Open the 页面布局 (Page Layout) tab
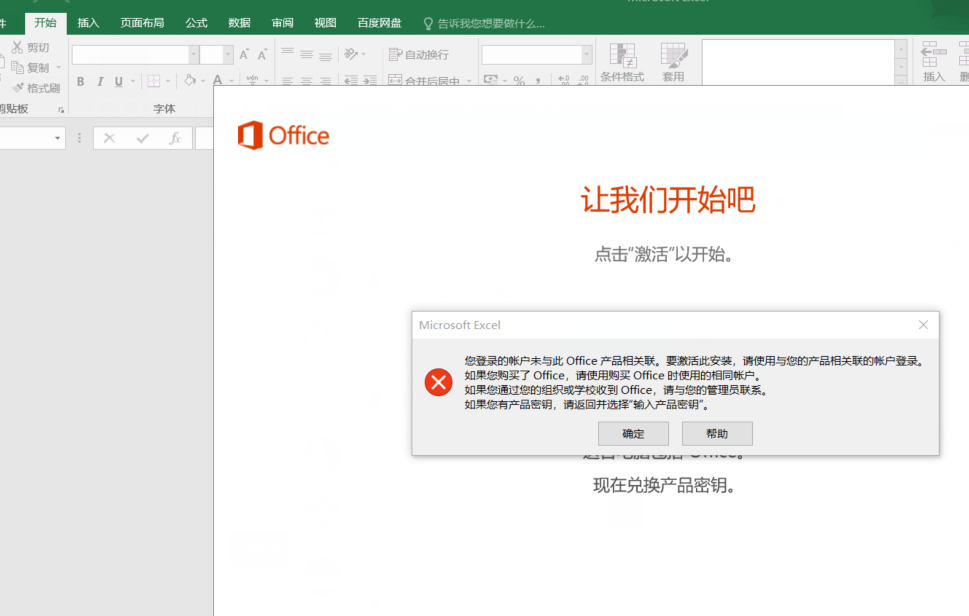Screen dimensions: 969x616 click(142, 23)
